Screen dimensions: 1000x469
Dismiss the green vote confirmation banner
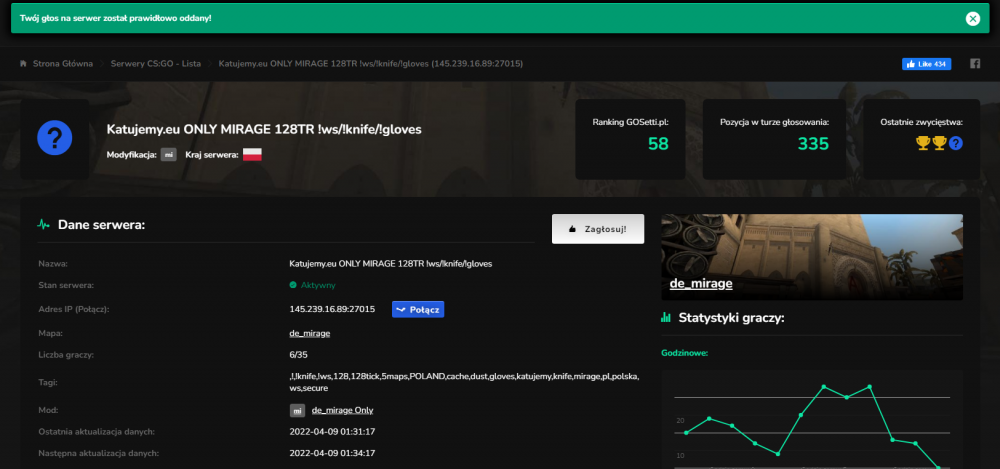point(973,19)
